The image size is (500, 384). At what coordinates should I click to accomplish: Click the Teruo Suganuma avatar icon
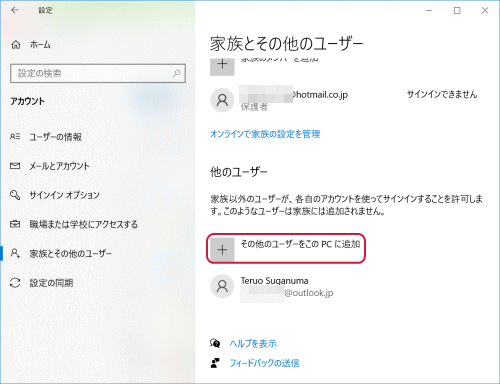[x=222, y=286]
